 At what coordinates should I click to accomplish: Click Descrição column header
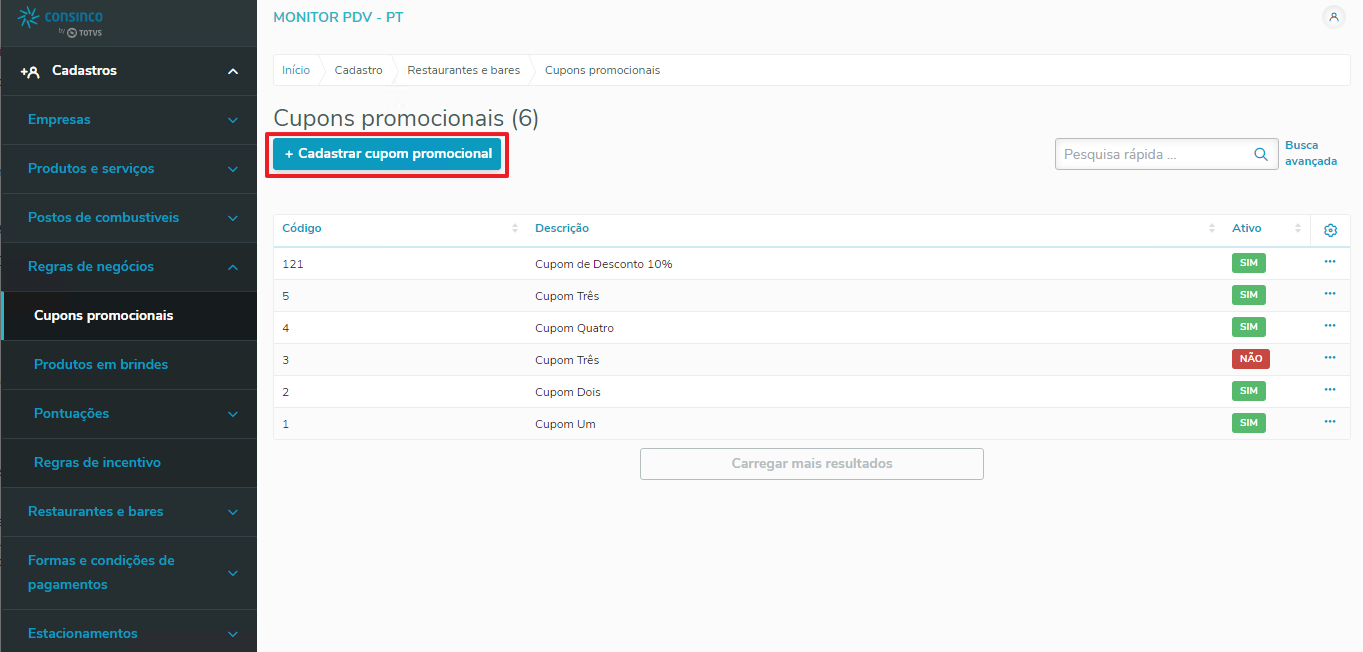pos(562,229)
